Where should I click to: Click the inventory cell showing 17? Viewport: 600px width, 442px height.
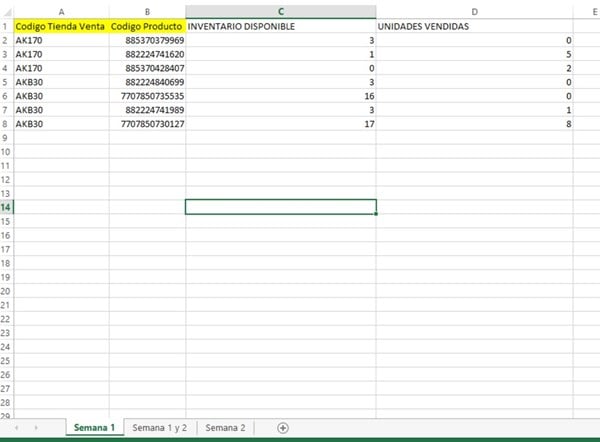pyautogui.click(x=281, y=123)
